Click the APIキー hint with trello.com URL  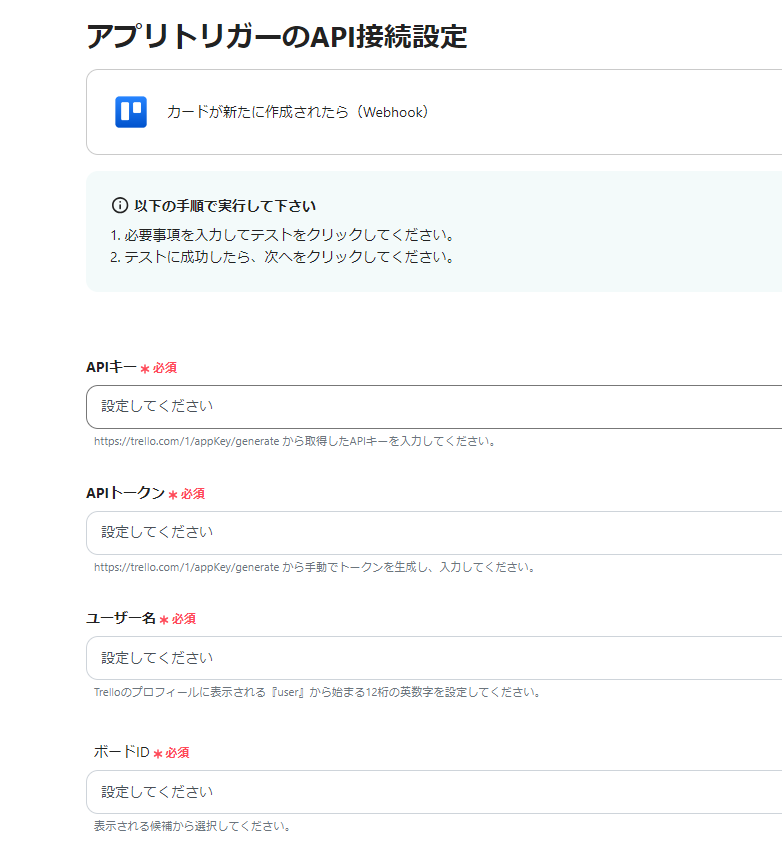pos(295,441)
